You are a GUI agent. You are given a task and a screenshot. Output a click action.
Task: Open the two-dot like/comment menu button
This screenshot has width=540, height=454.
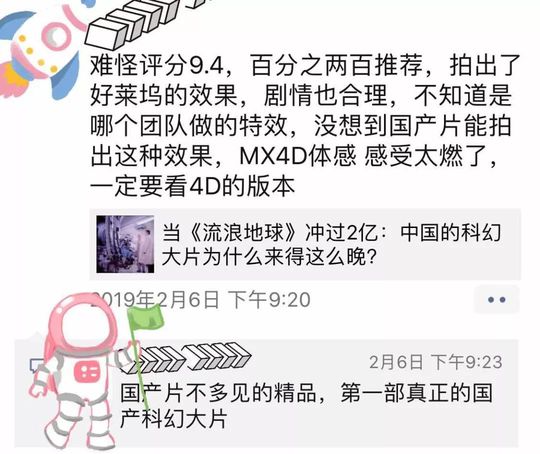(496, 299)
